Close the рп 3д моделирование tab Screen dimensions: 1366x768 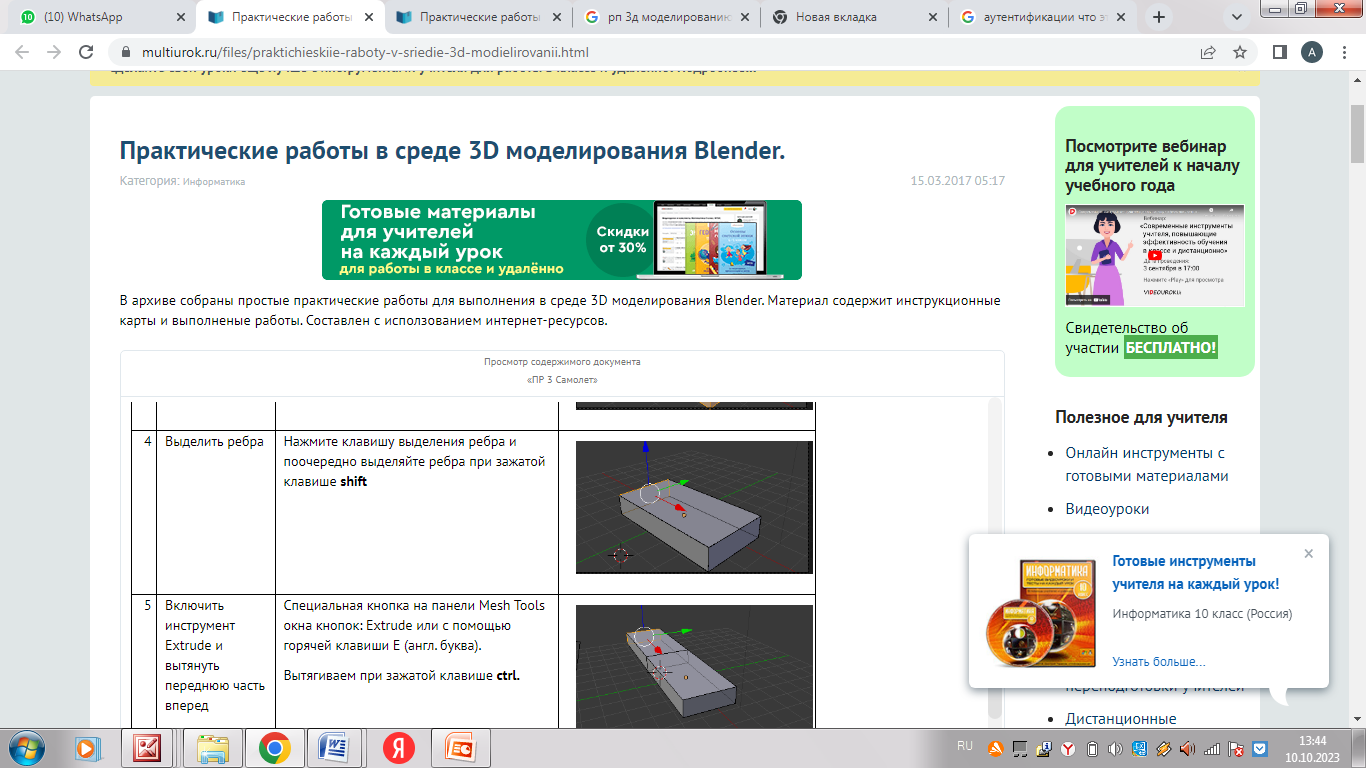745,17
